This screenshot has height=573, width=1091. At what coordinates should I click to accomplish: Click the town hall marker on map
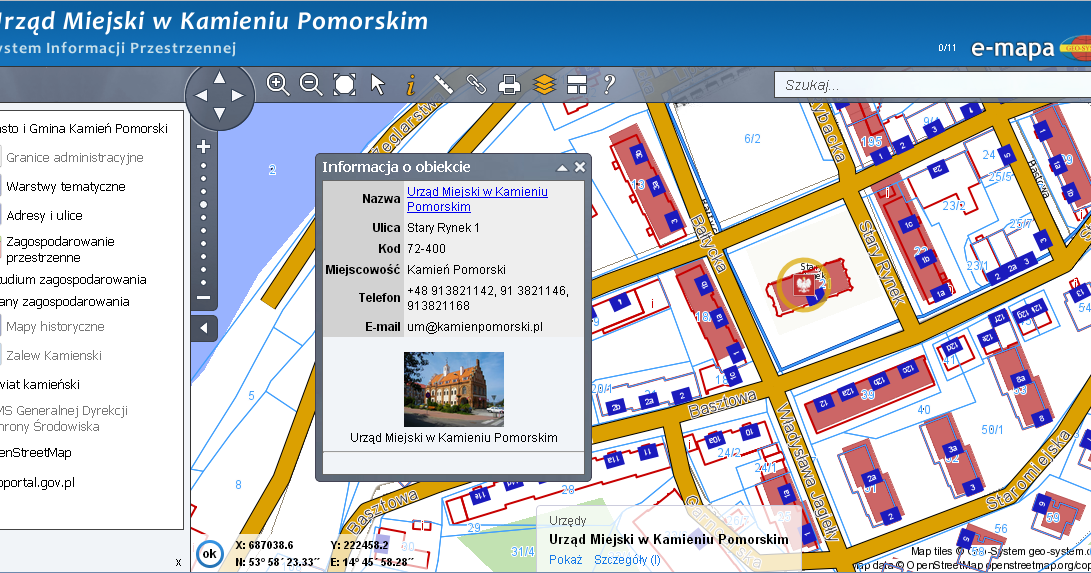click(804, 285)
